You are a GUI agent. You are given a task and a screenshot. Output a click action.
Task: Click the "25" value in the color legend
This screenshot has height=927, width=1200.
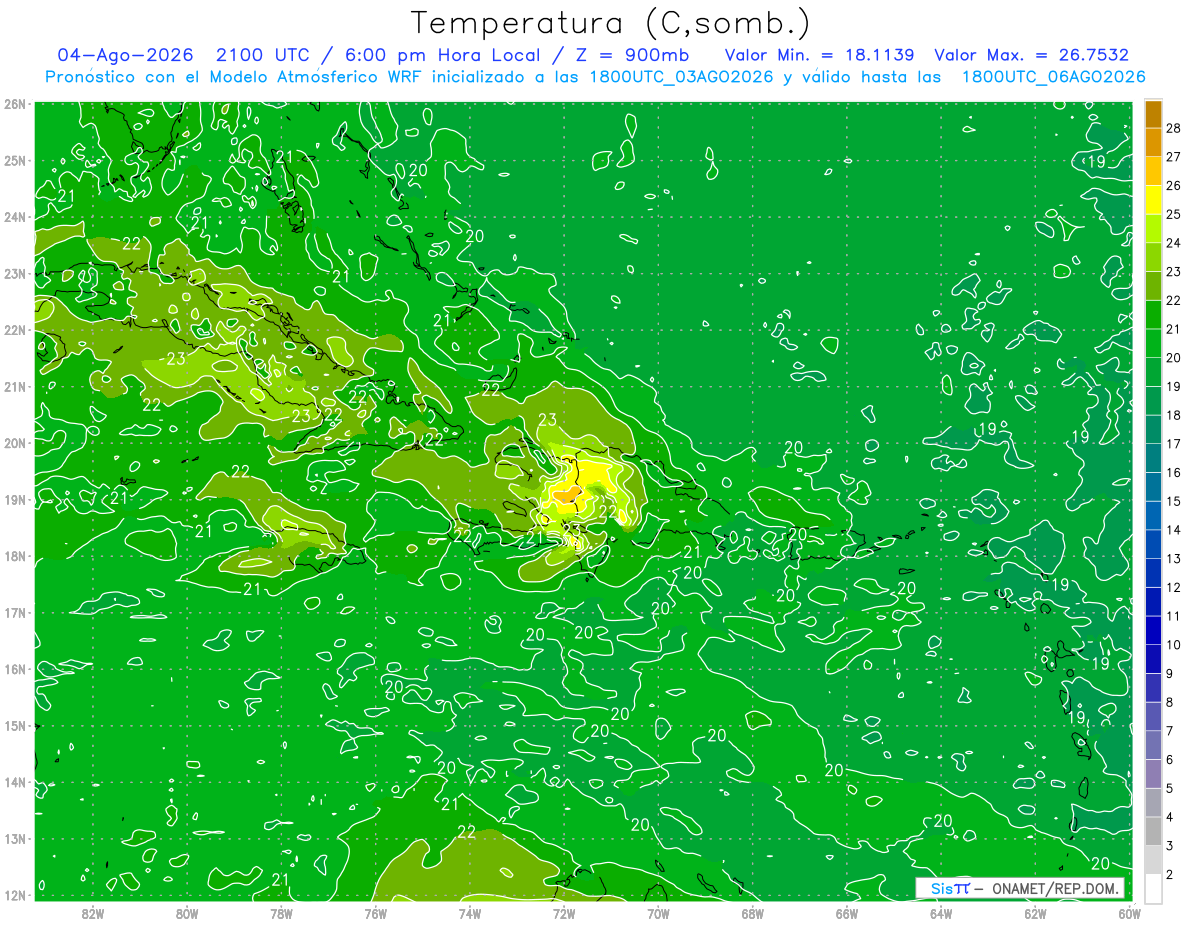pyautogui.click(x=1173, y=214)
